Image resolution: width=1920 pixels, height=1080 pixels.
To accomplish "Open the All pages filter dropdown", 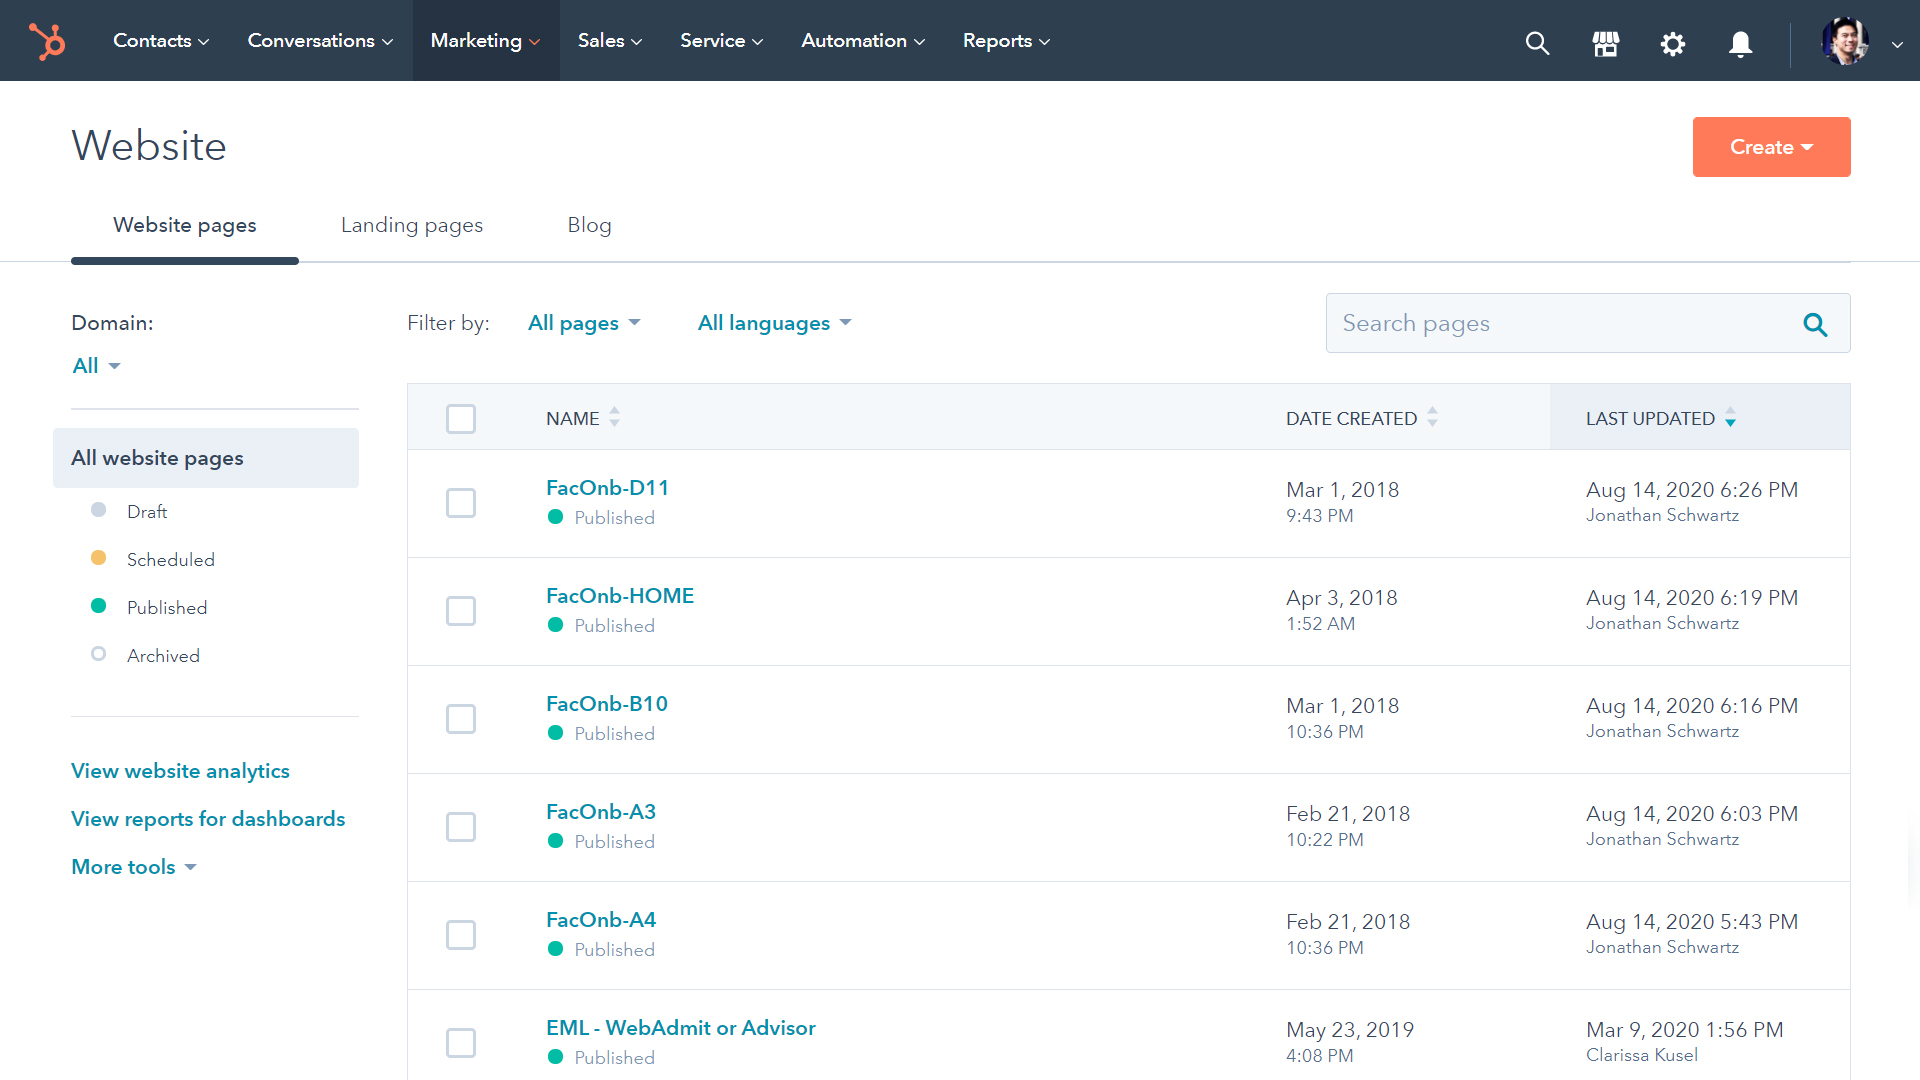I will pos(584,323).
